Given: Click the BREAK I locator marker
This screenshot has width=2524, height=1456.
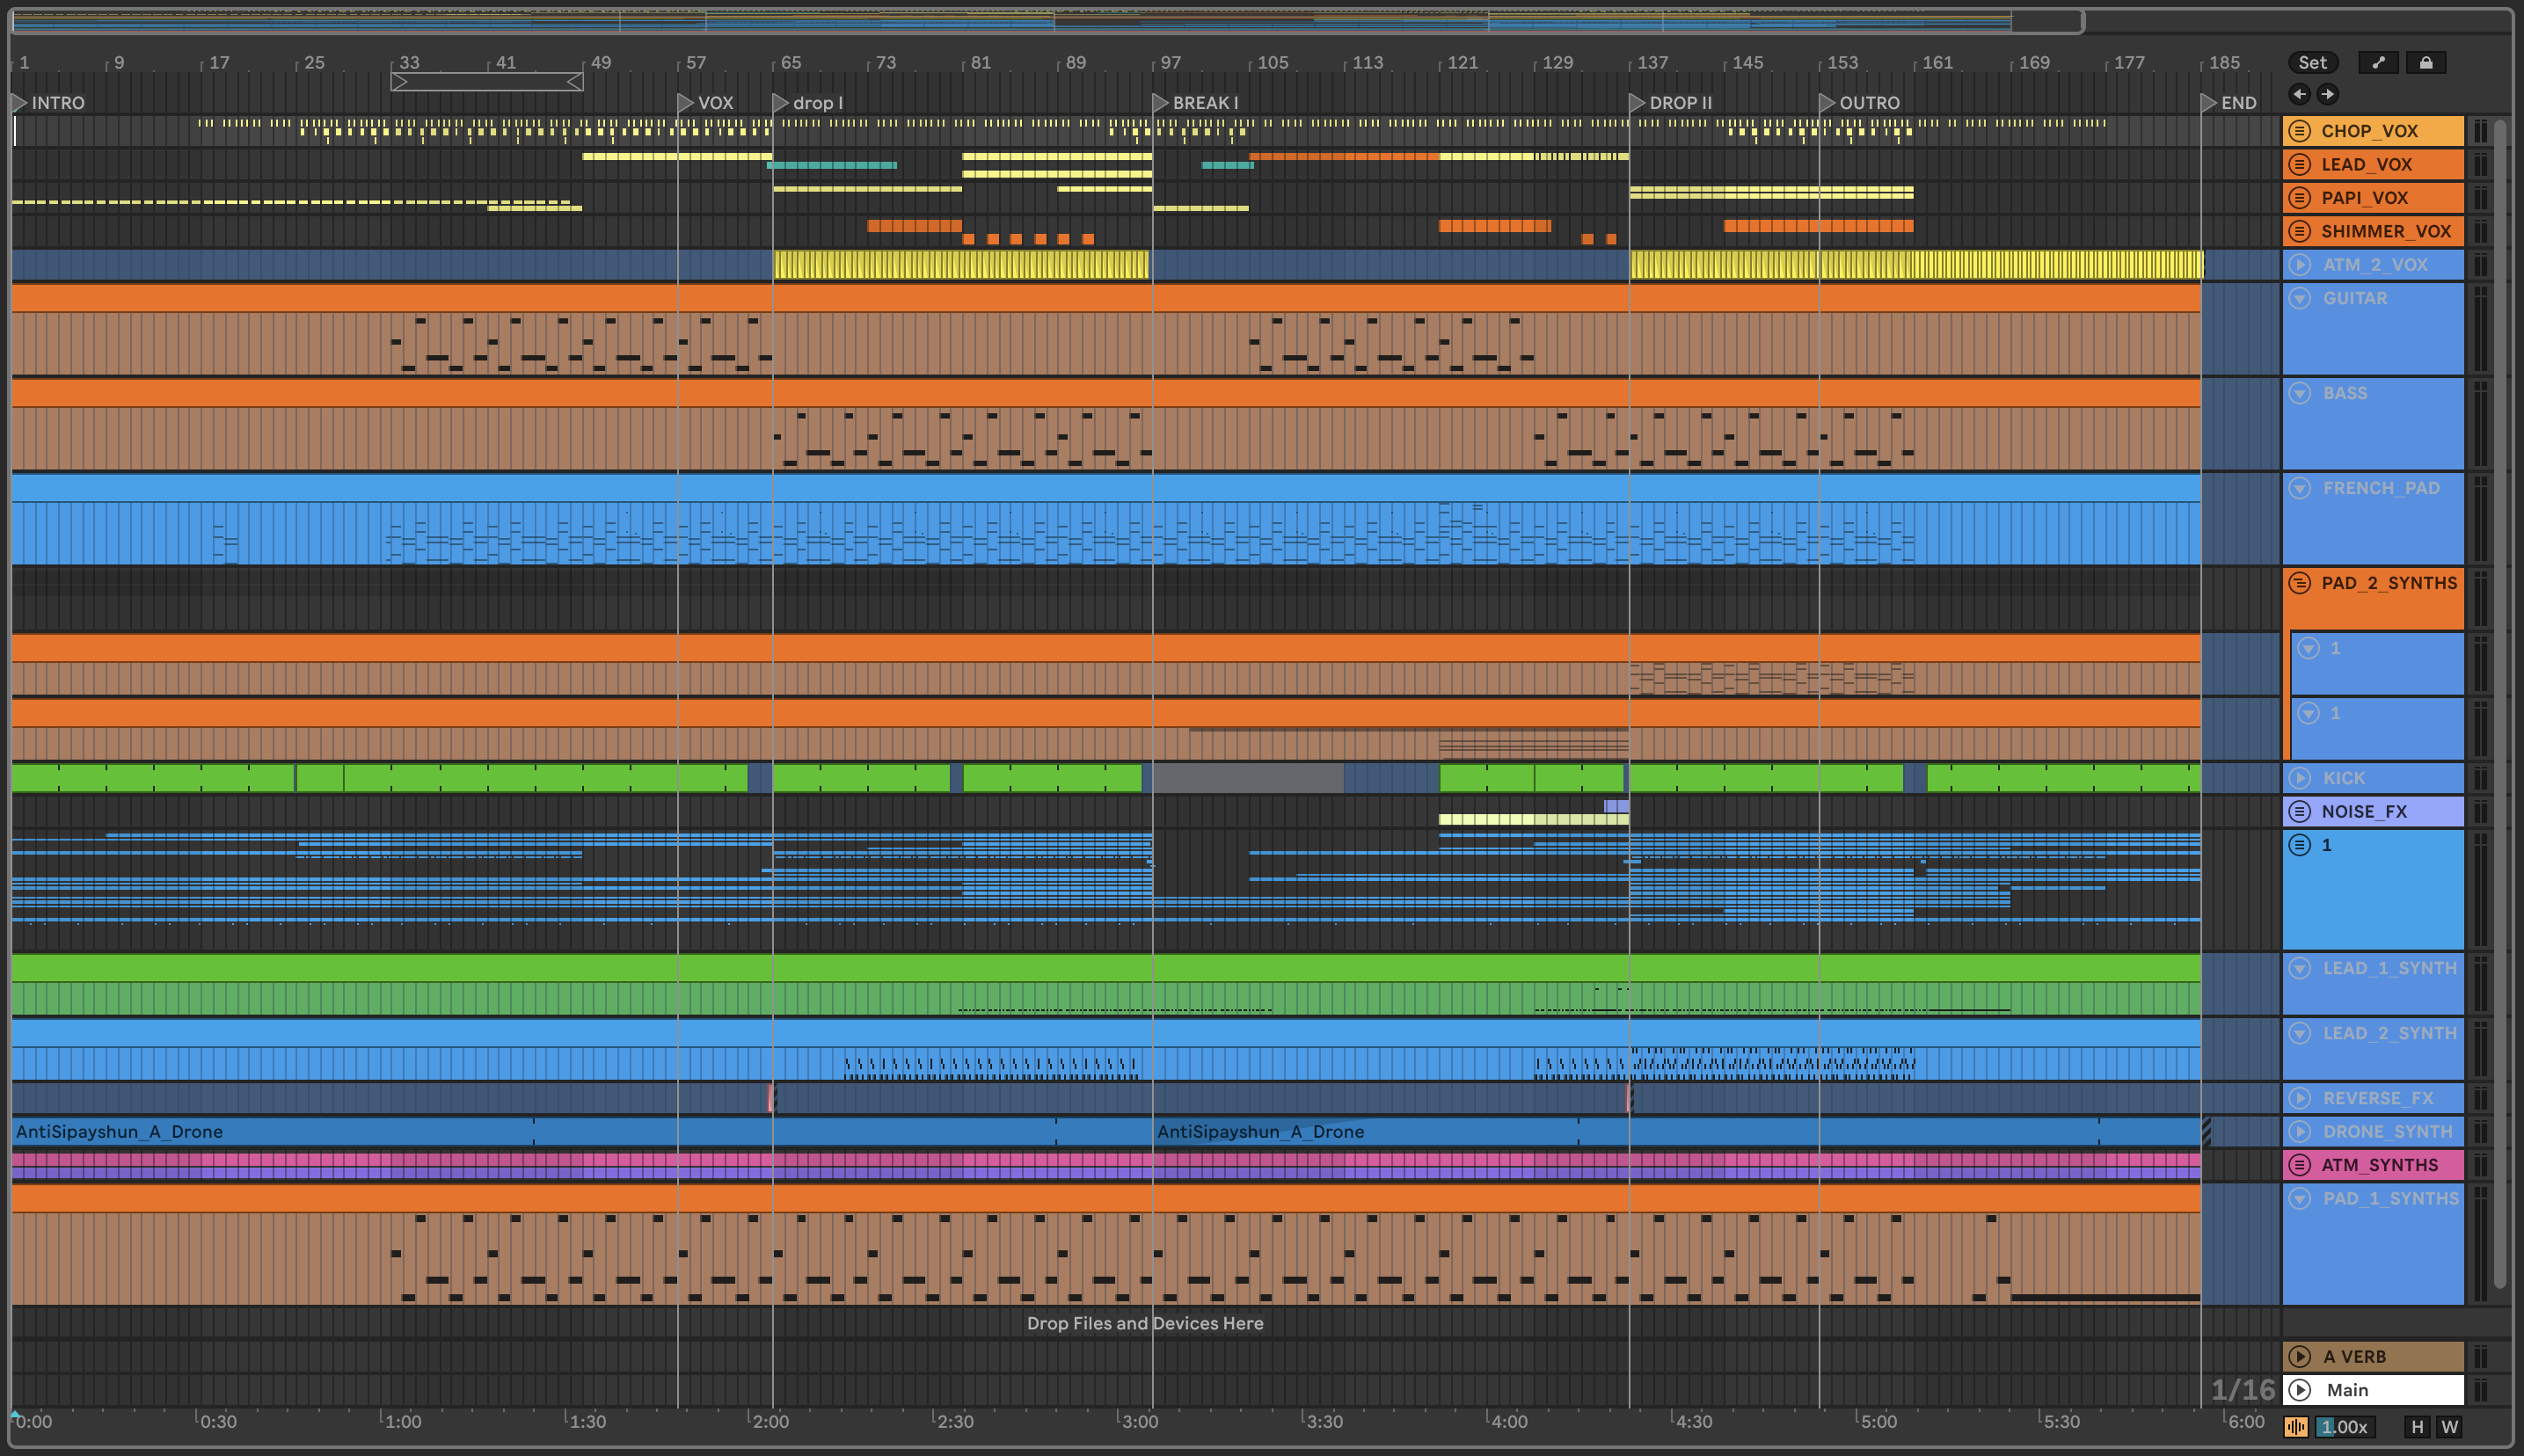Looking at the screenshot, I should (x=1160, y=103).
